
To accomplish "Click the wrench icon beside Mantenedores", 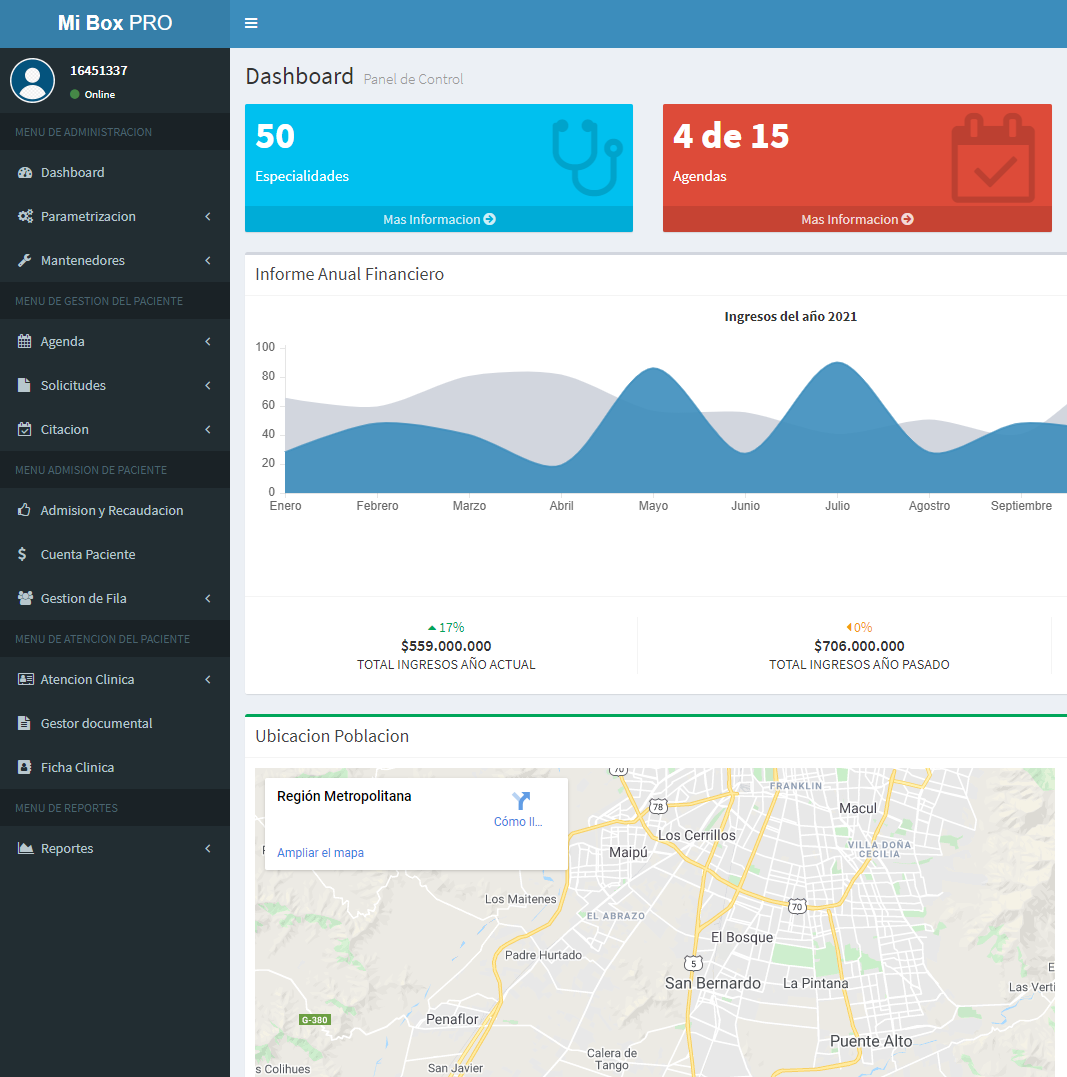I will point(22,260).
